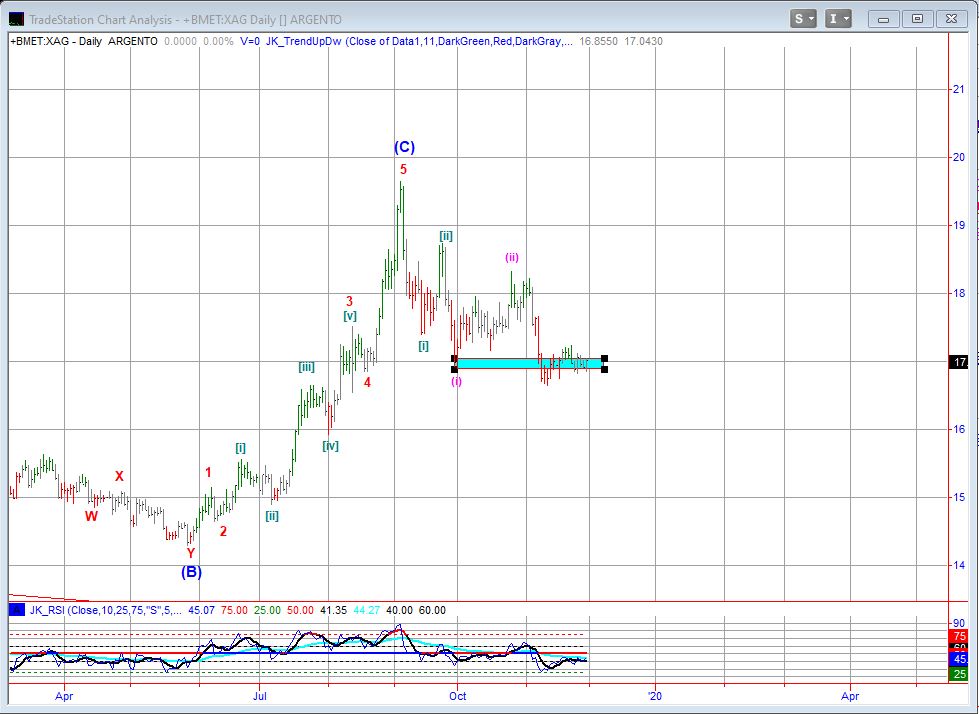Open the S dropdown in the title bar

point(803,19)
